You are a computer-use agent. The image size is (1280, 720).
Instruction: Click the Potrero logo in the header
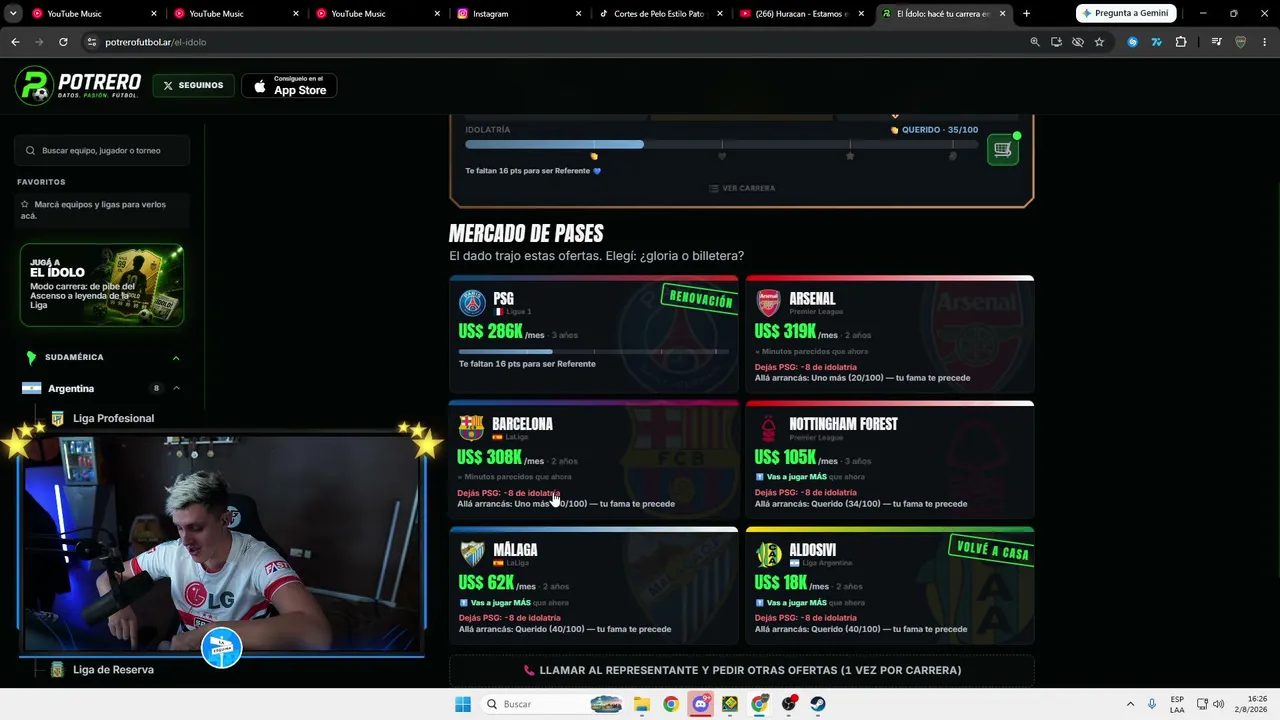coord(78,87)
